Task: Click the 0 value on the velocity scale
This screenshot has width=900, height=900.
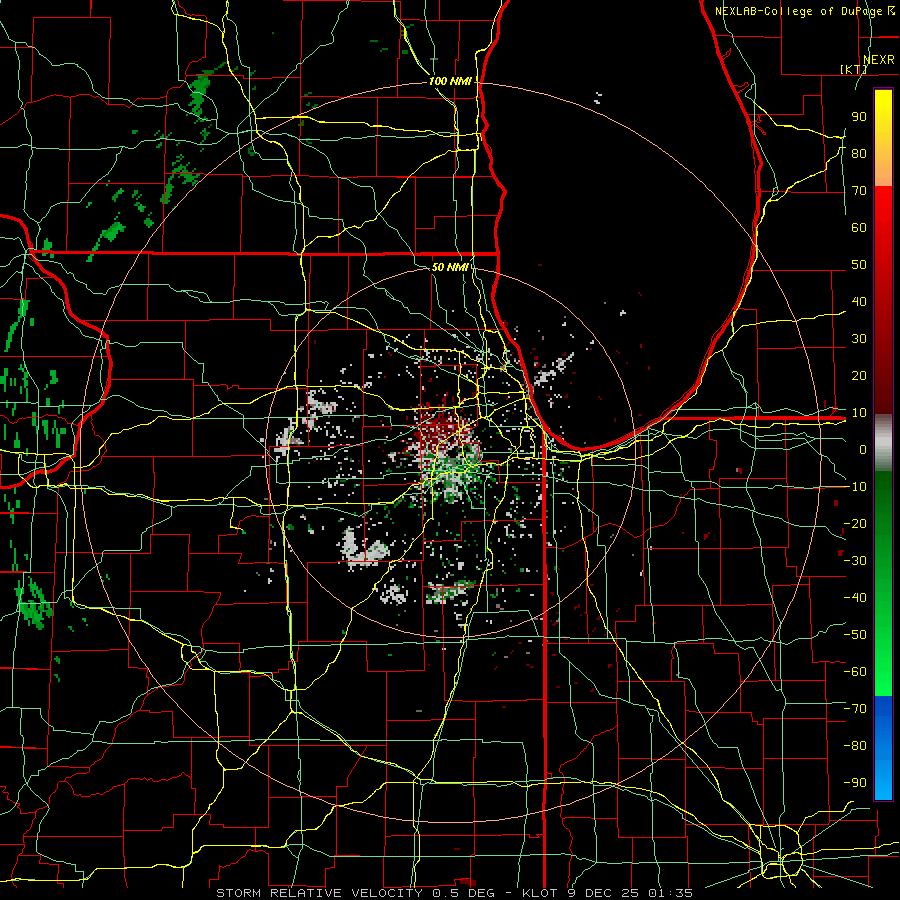Action: pyautogui.click(x=863, y=449)
